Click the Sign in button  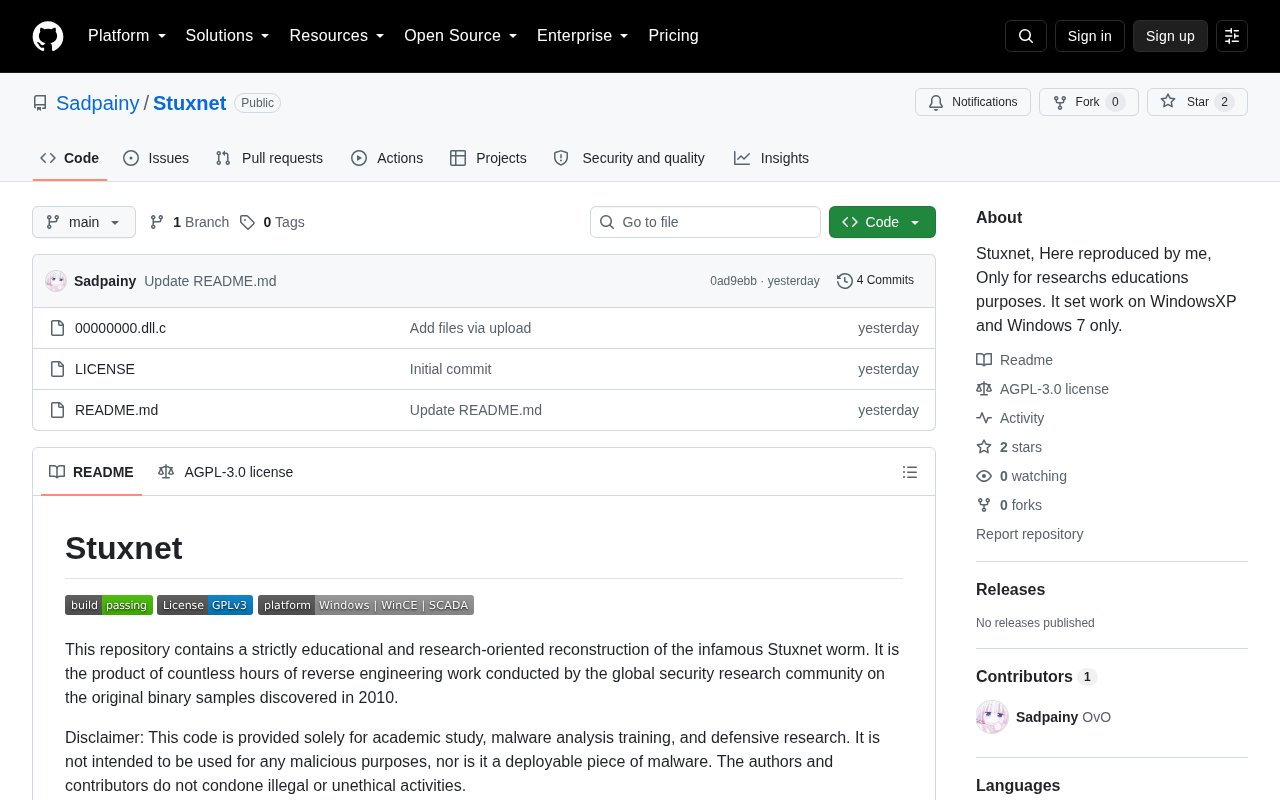(x=1090, y=36)
